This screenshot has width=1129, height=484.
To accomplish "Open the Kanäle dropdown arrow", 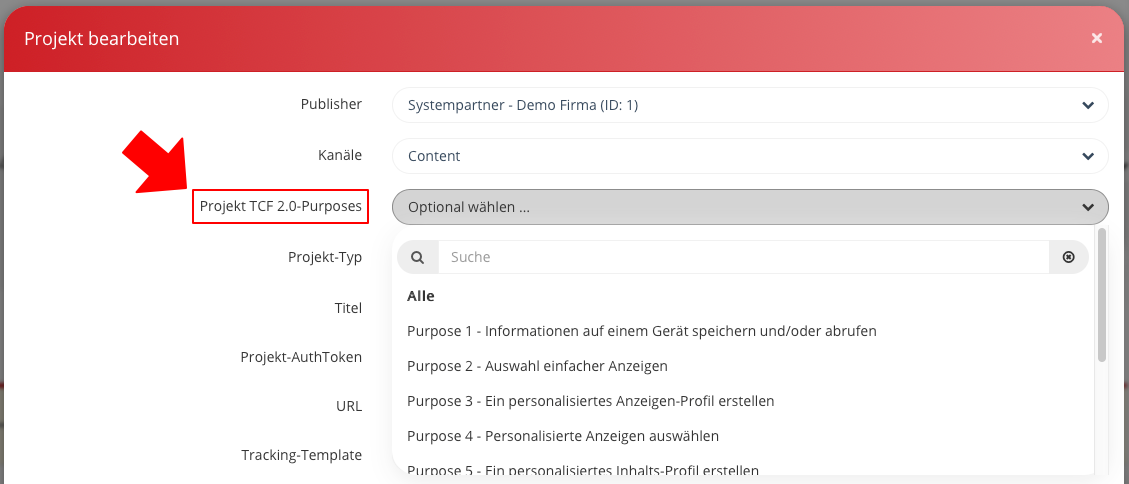I will [x=1087, y=156].
